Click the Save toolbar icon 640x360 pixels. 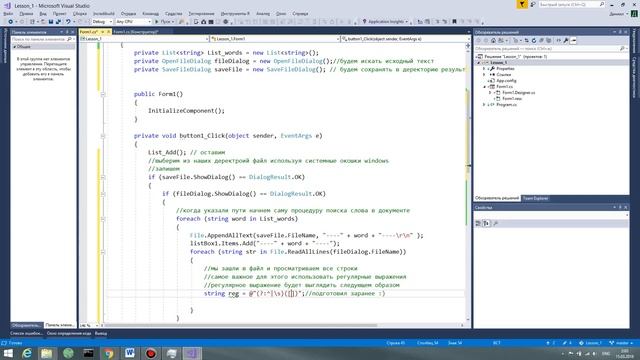tap(51, 22)
